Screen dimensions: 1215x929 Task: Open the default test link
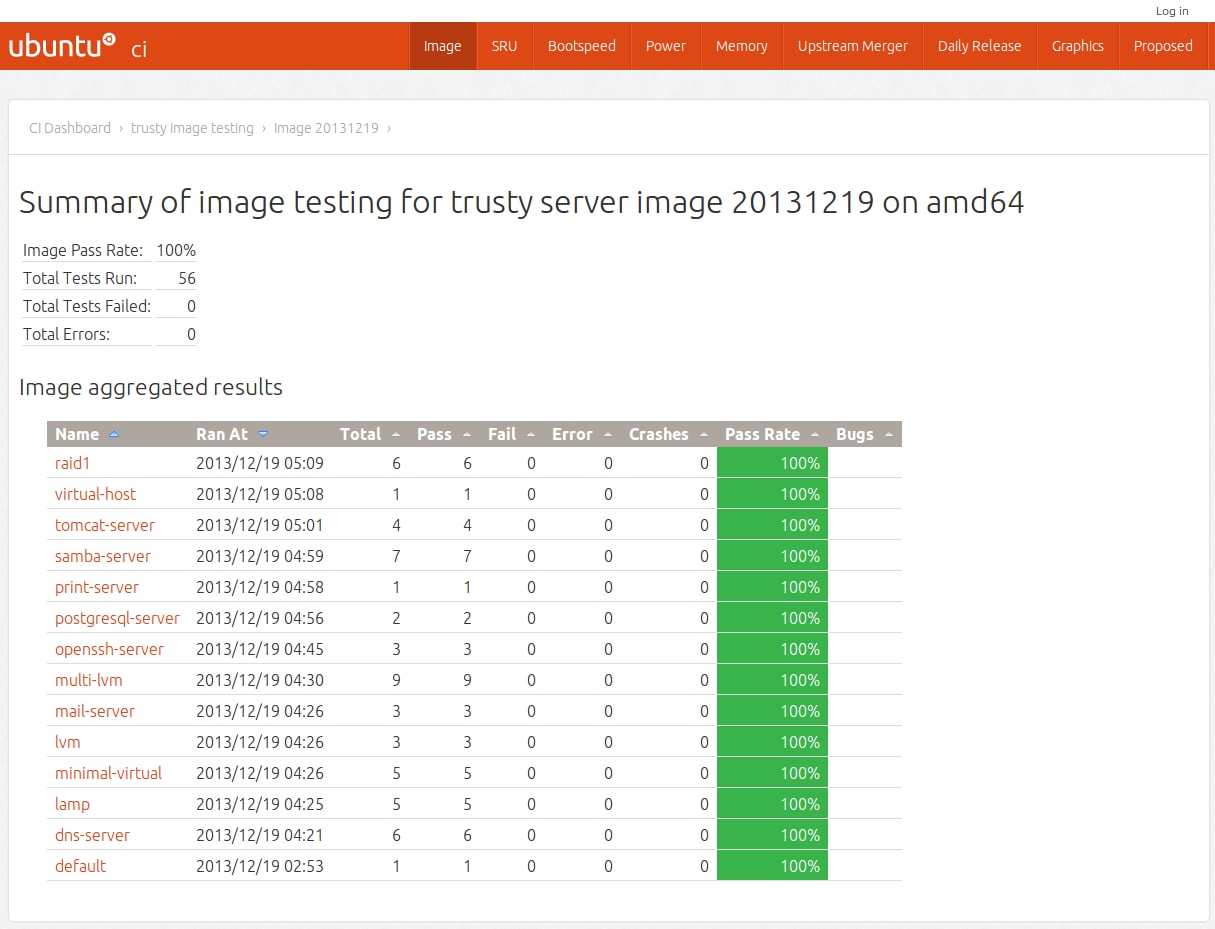coord(80,866)
